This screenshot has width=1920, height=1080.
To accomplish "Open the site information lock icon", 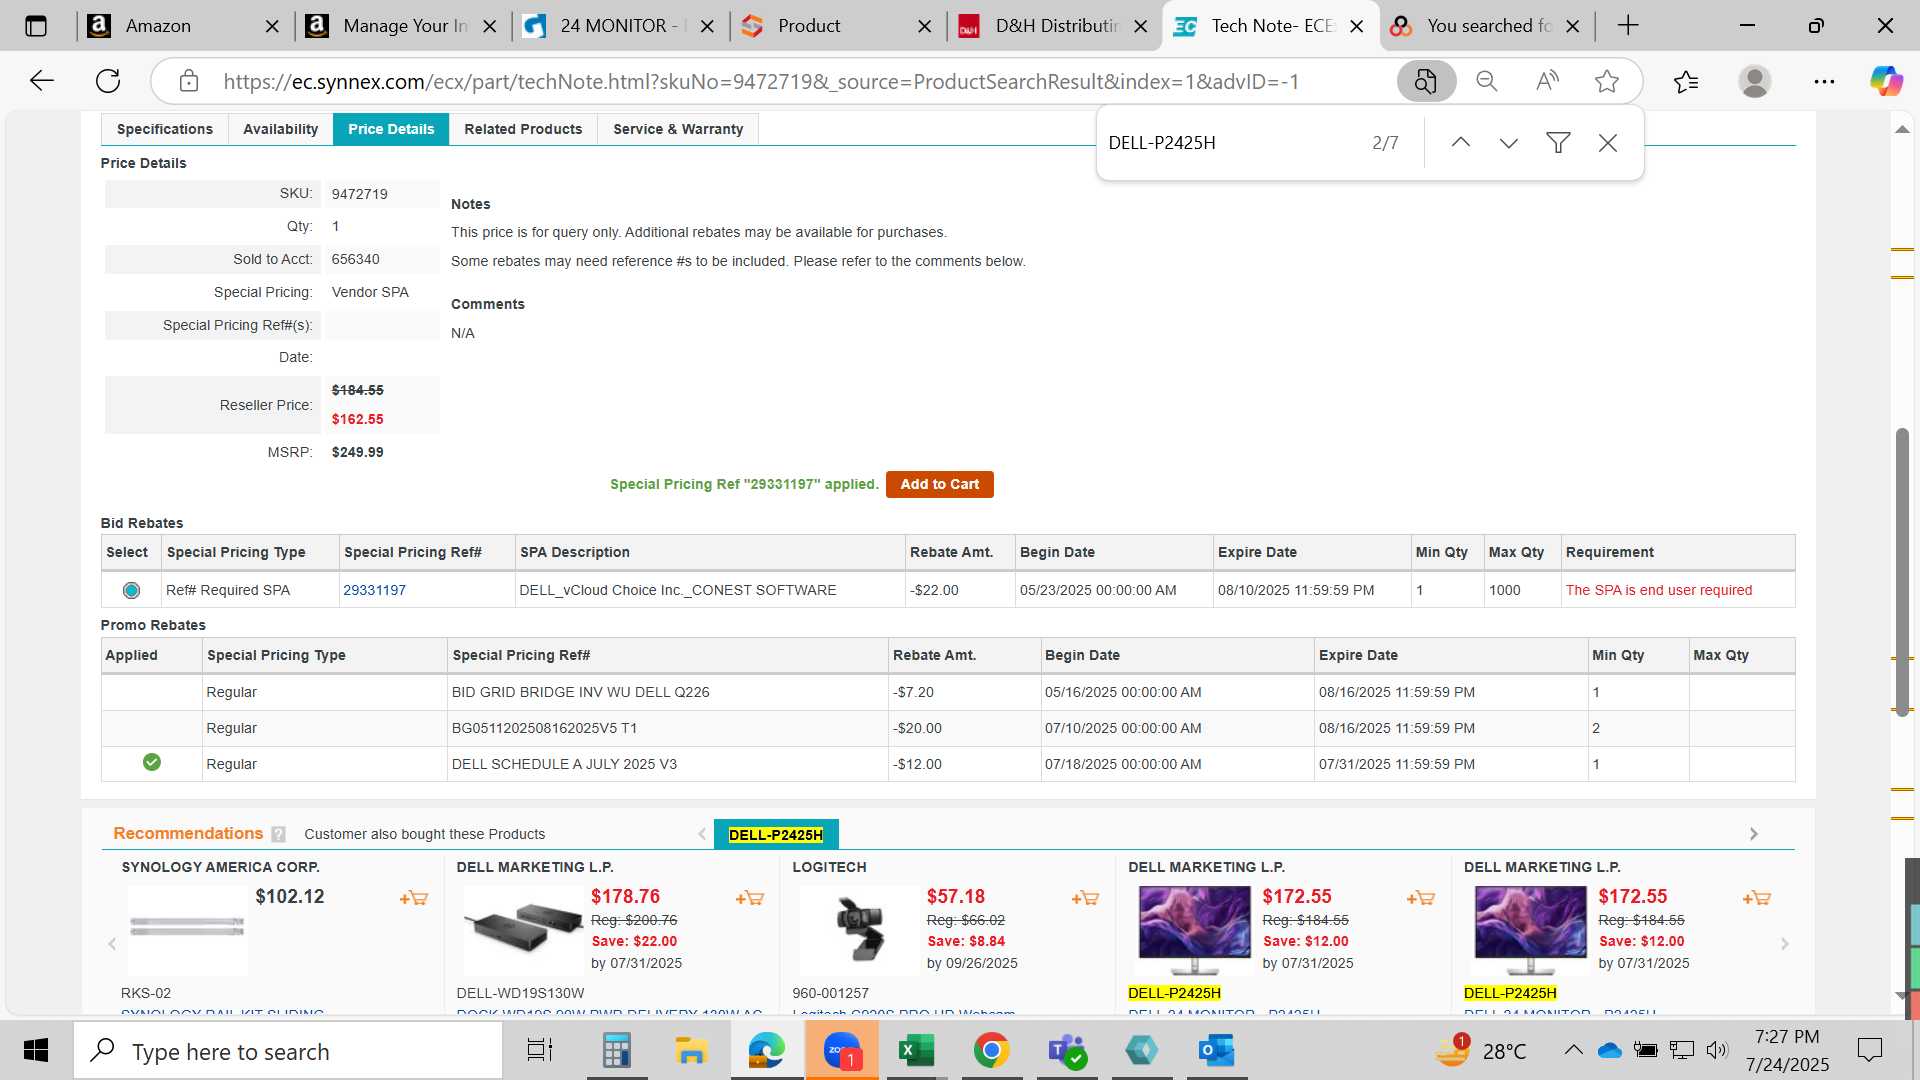I will click(189, 81).
